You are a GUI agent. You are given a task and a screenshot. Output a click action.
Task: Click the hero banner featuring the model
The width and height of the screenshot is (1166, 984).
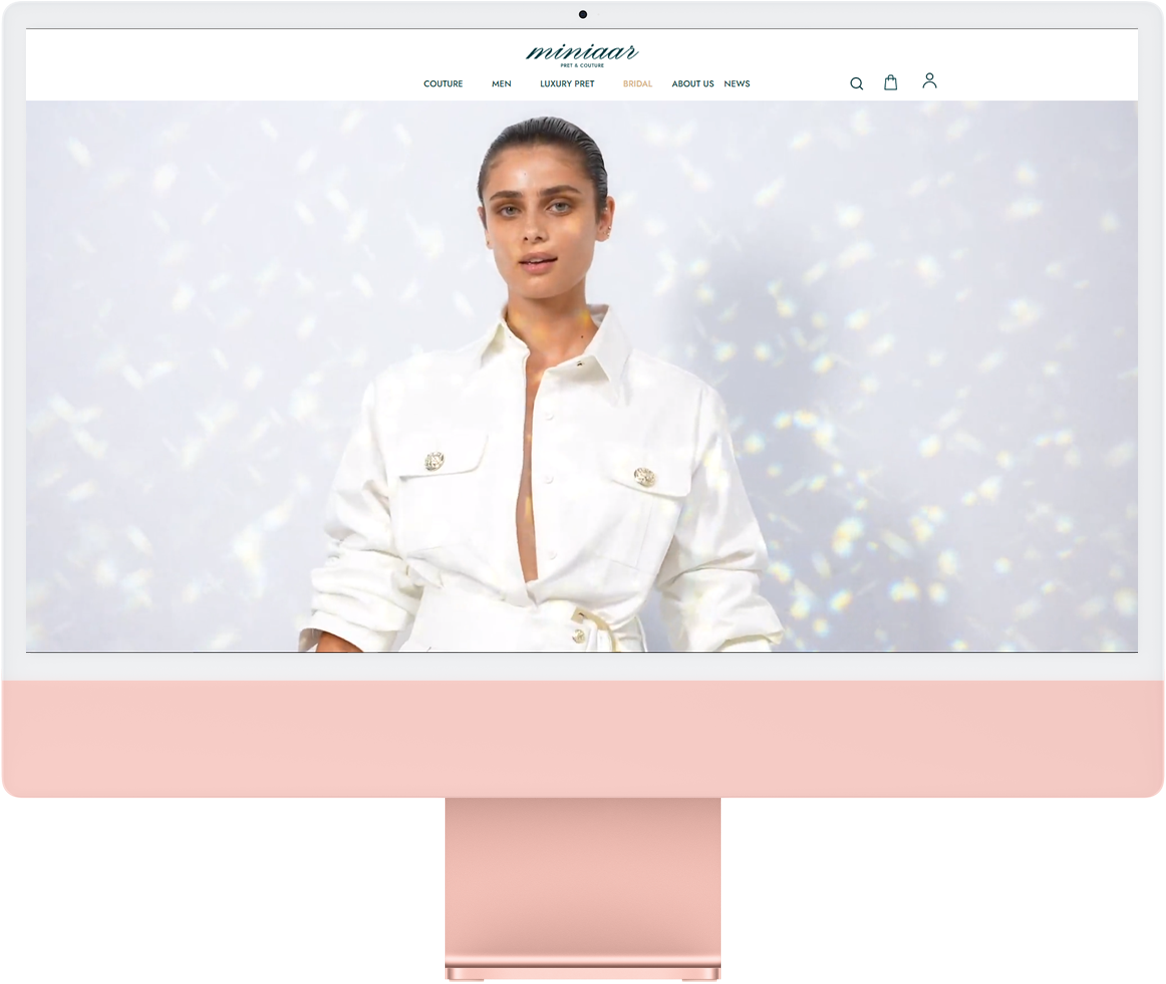[583, 380]
